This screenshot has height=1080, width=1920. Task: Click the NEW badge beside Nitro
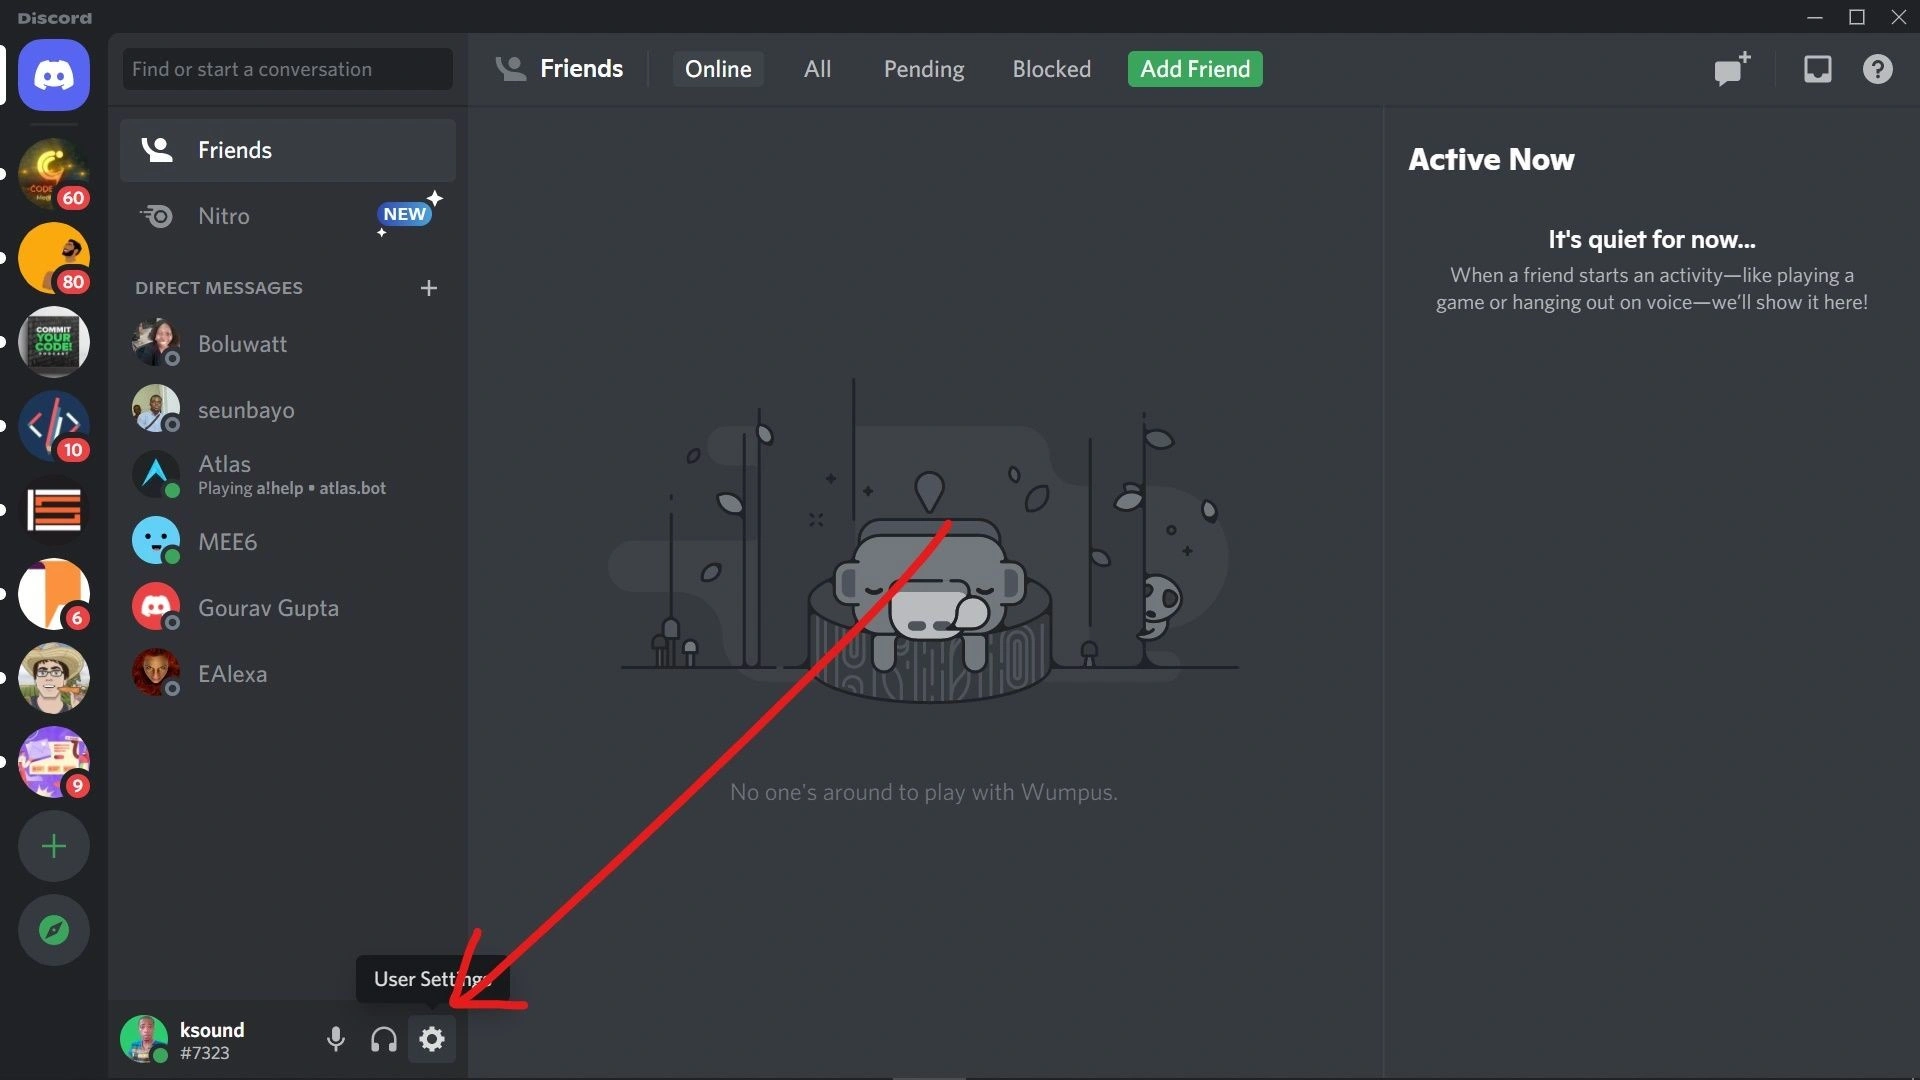point(404,214)
